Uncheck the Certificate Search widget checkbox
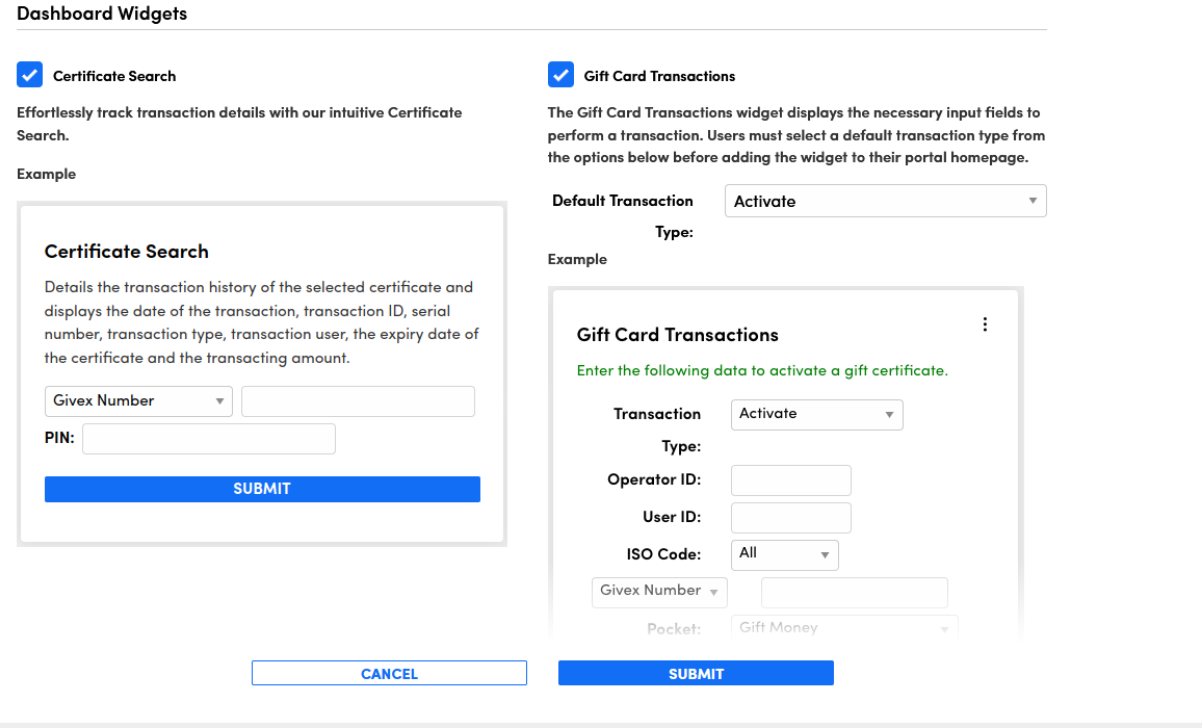The height and width of the screenshot is (728, 1202). point(30,75)
